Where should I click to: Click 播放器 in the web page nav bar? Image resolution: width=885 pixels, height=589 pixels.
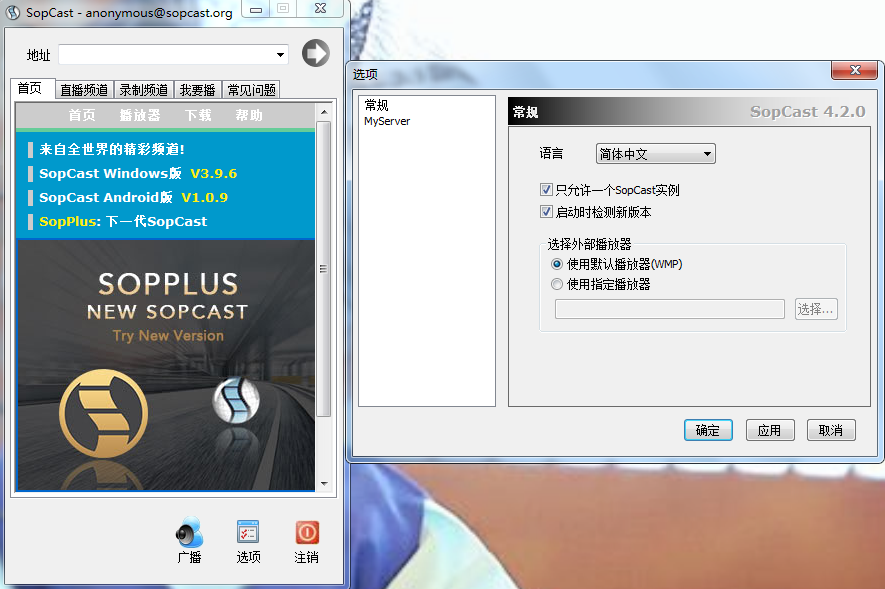pyautogui.click(x=140, y=115)
